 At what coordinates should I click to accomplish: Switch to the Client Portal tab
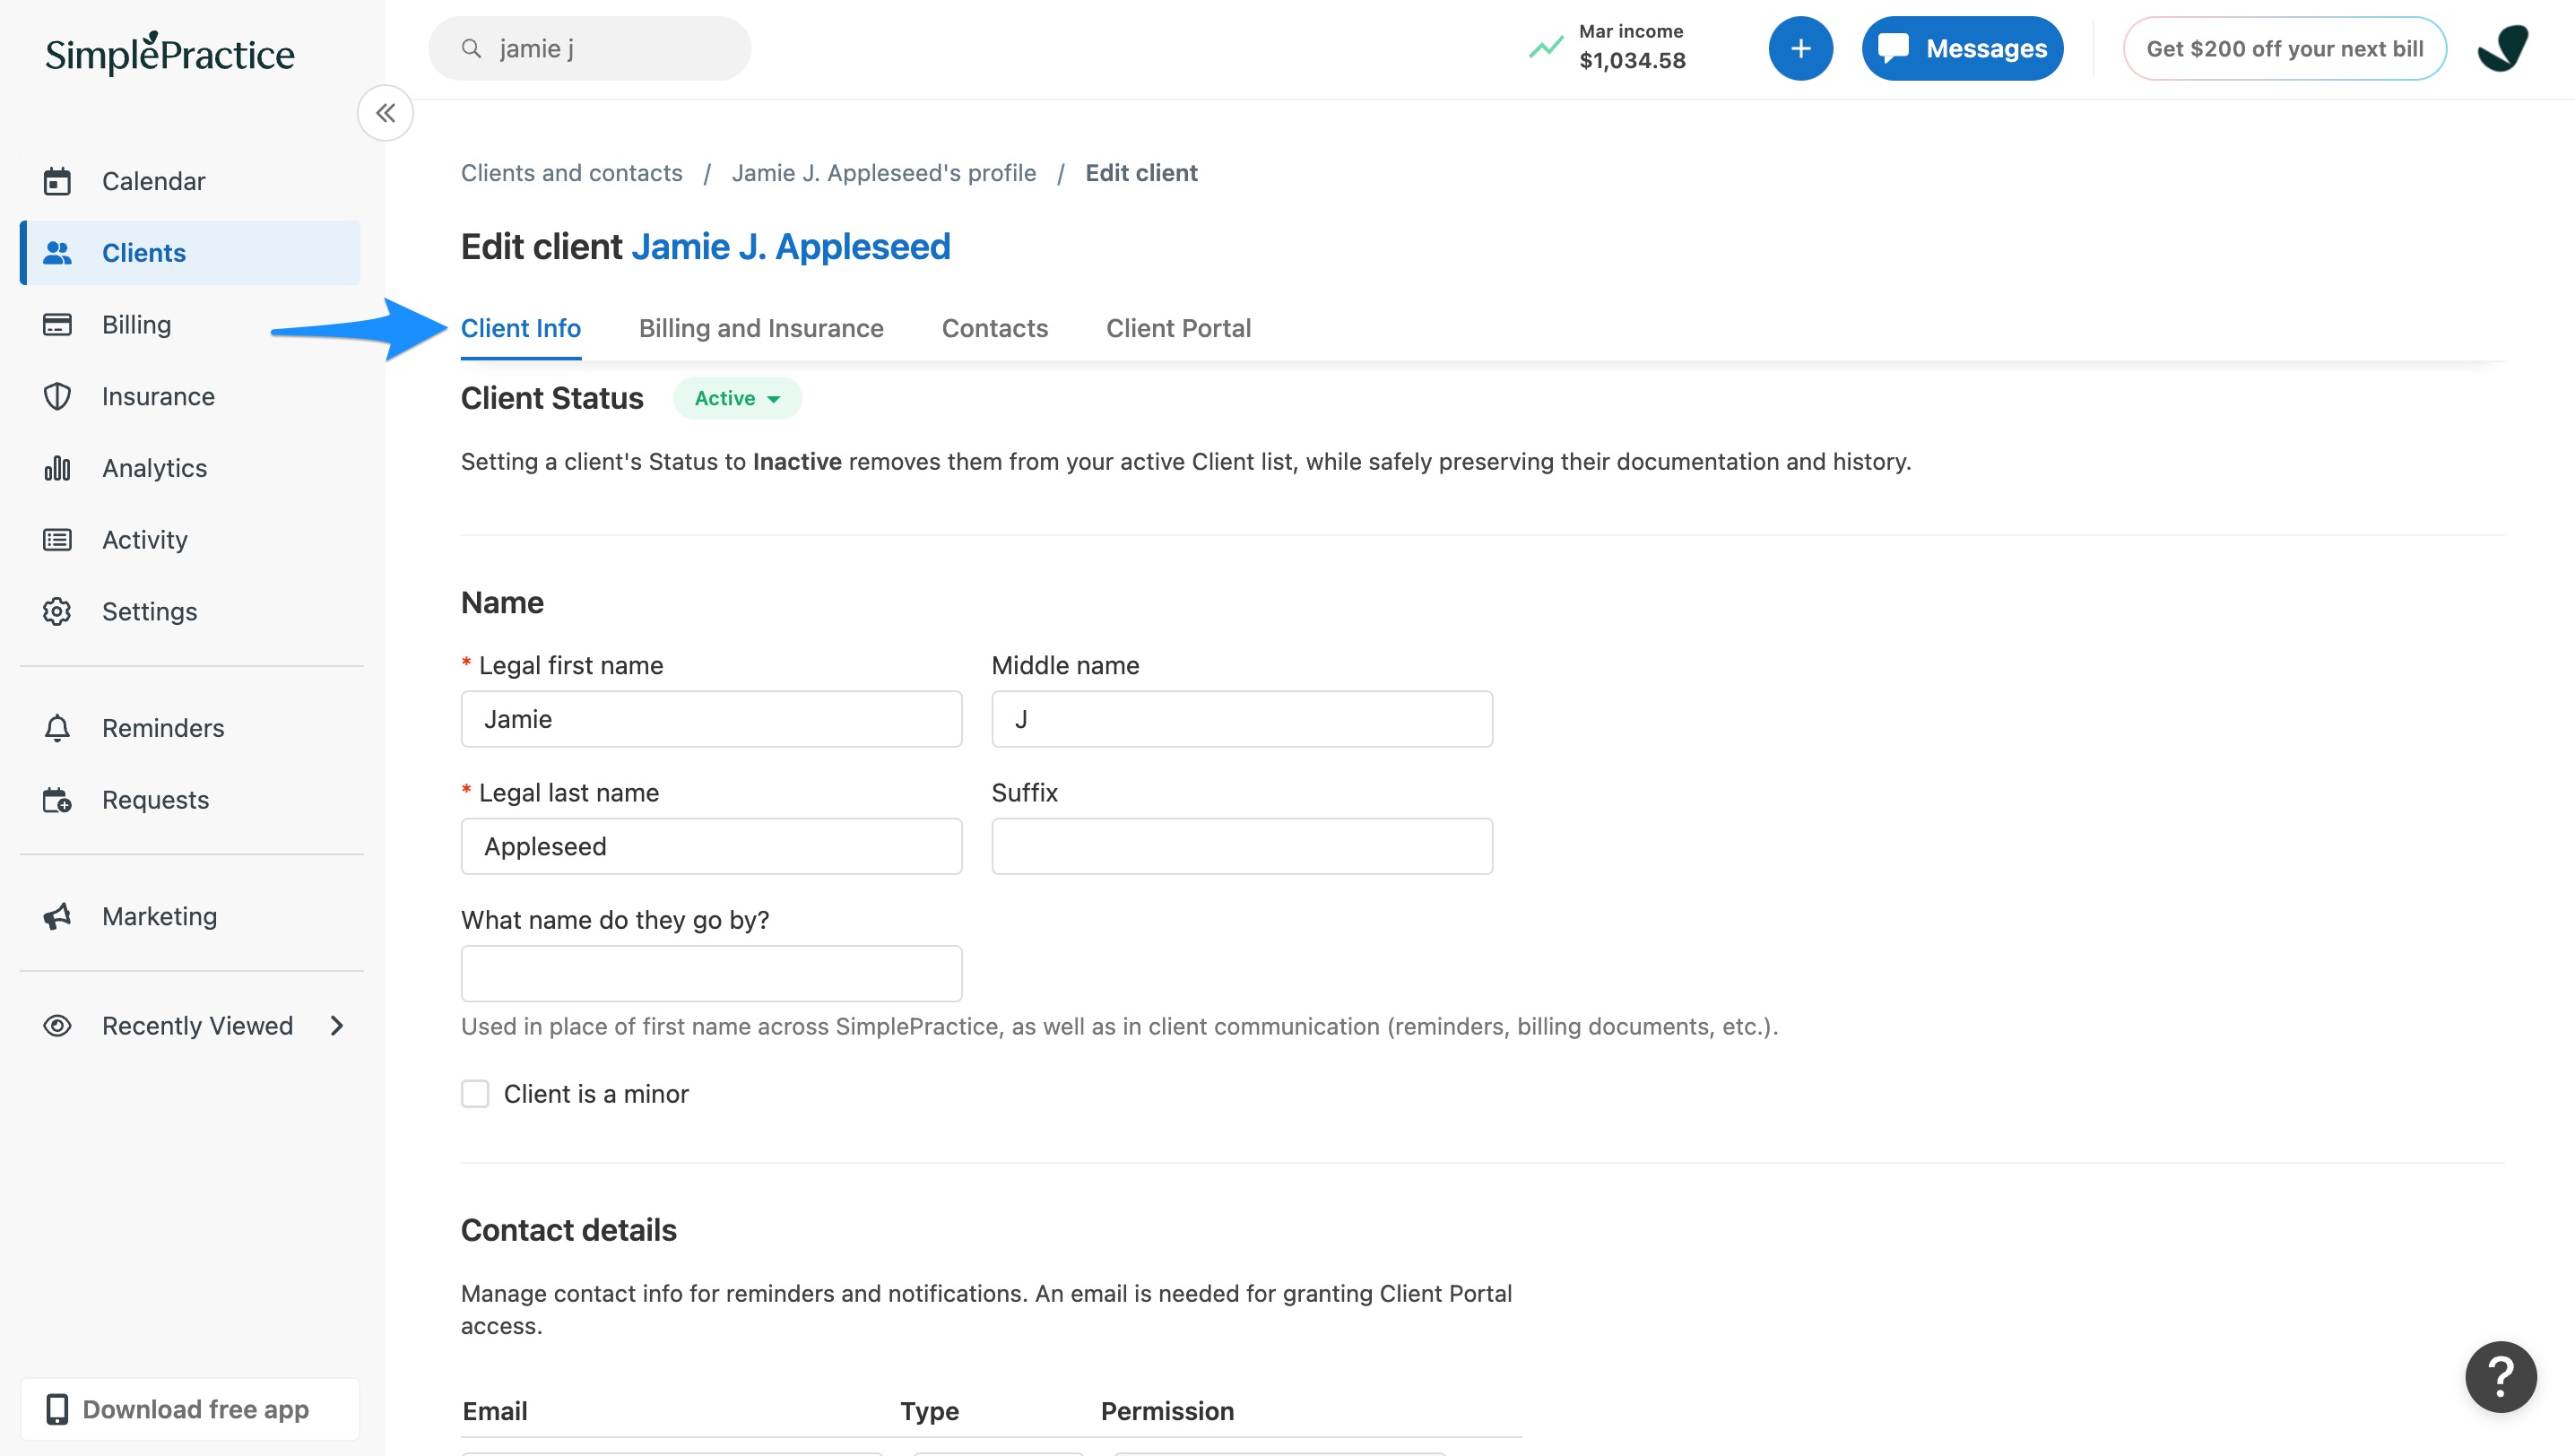click(x=1178, y=328)
